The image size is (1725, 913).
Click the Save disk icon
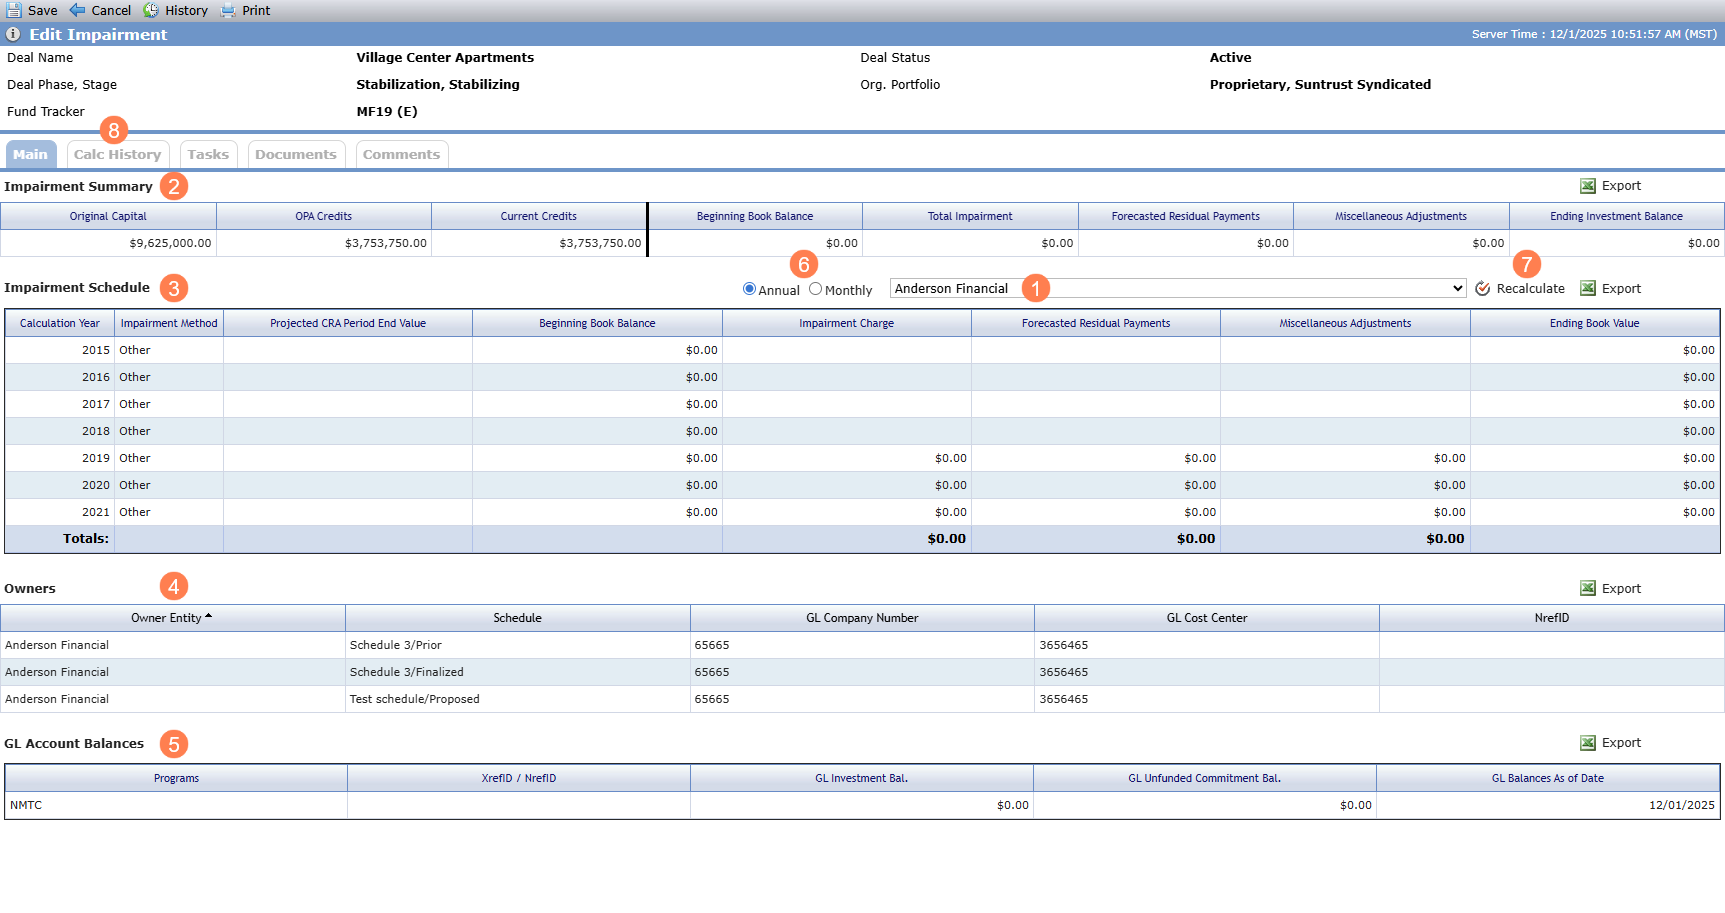click(x=14, y=10)
